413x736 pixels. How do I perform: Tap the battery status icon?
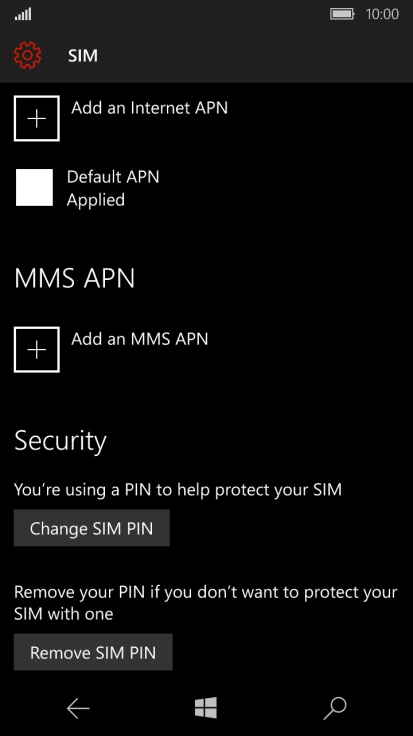pyautogui.click(x=342, y=14)
